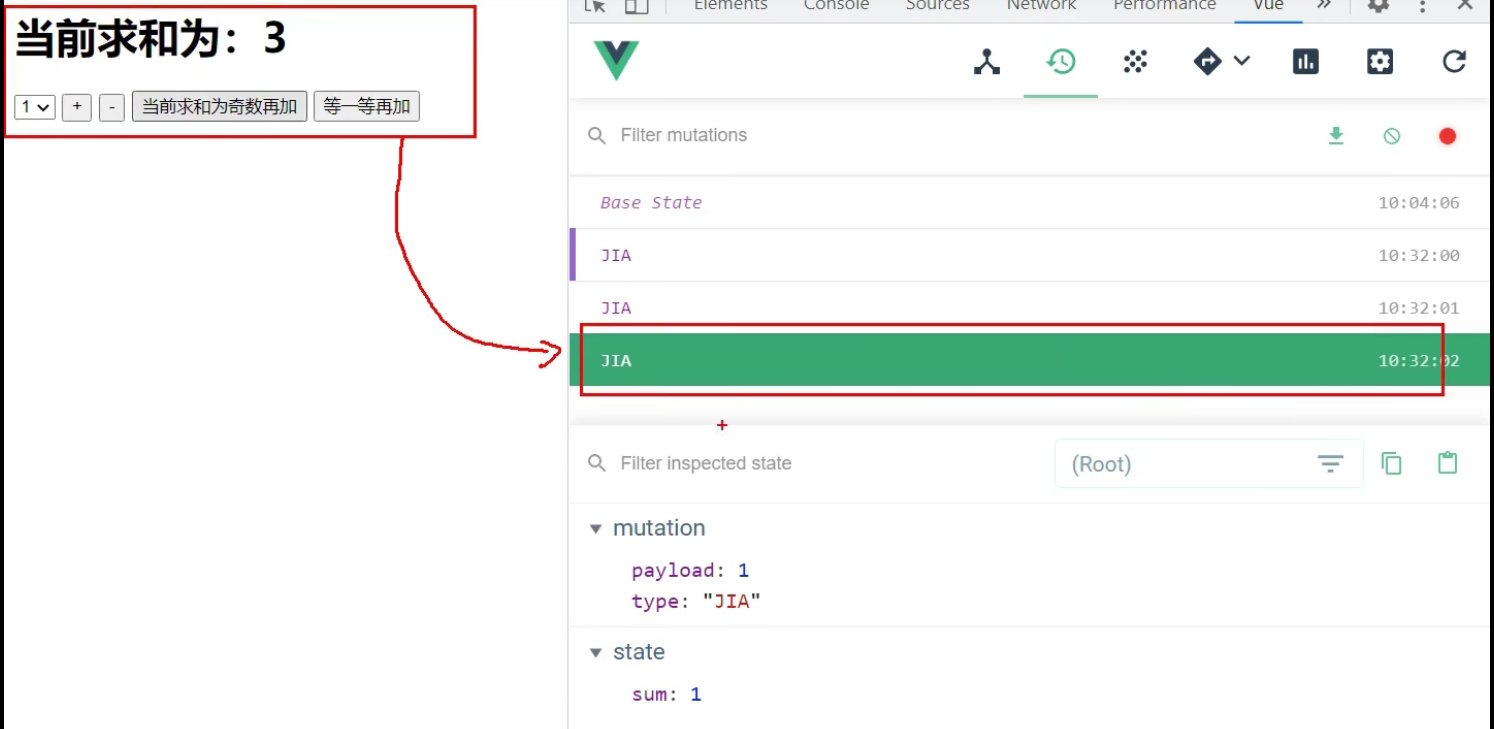Image resolution: width=1494 pixels, height=729 pixels.
Task: Click the devtools refresh icon
Action: tap(1454, 62)
